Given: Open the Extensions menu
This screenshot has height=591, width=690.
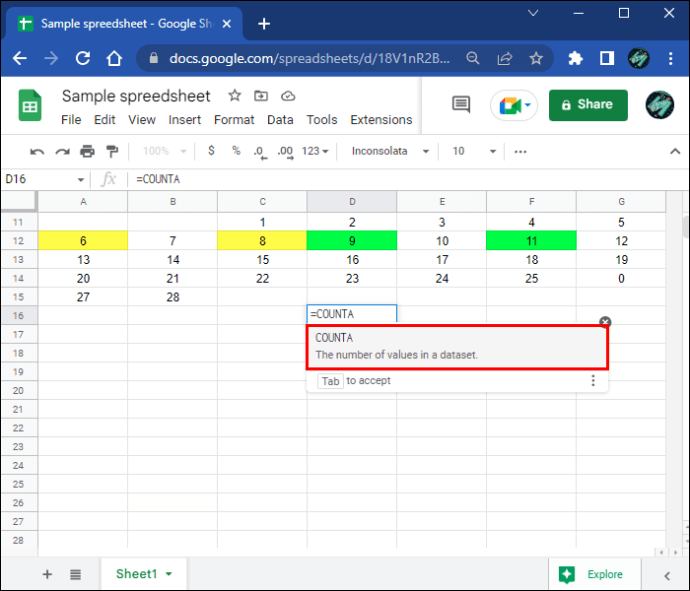Looking at the screenshot, I should pyautogui.click(x=381, y=120).
